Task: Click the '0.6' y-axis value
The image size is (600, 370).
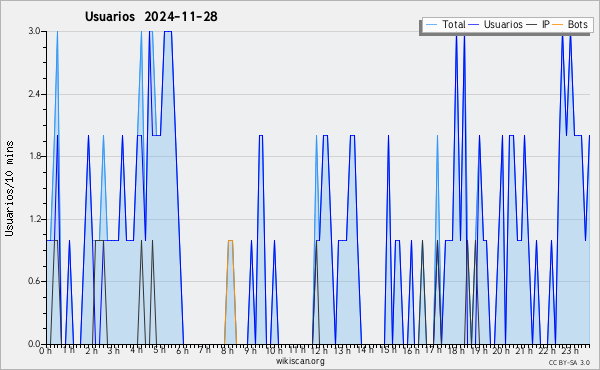Action: pyautogui.click(x=34, y=282)
